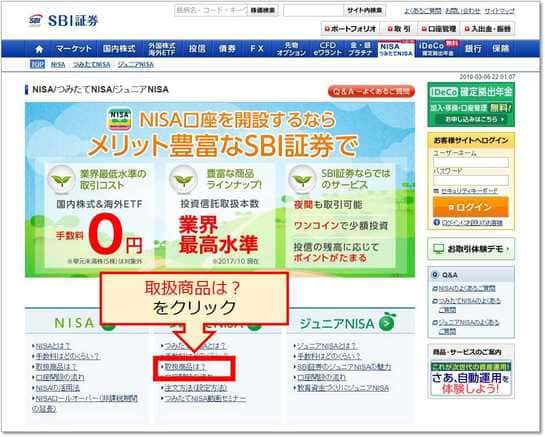Click the 取引 button
Viewport: 545px width, 437px height.
pos(399,29)
